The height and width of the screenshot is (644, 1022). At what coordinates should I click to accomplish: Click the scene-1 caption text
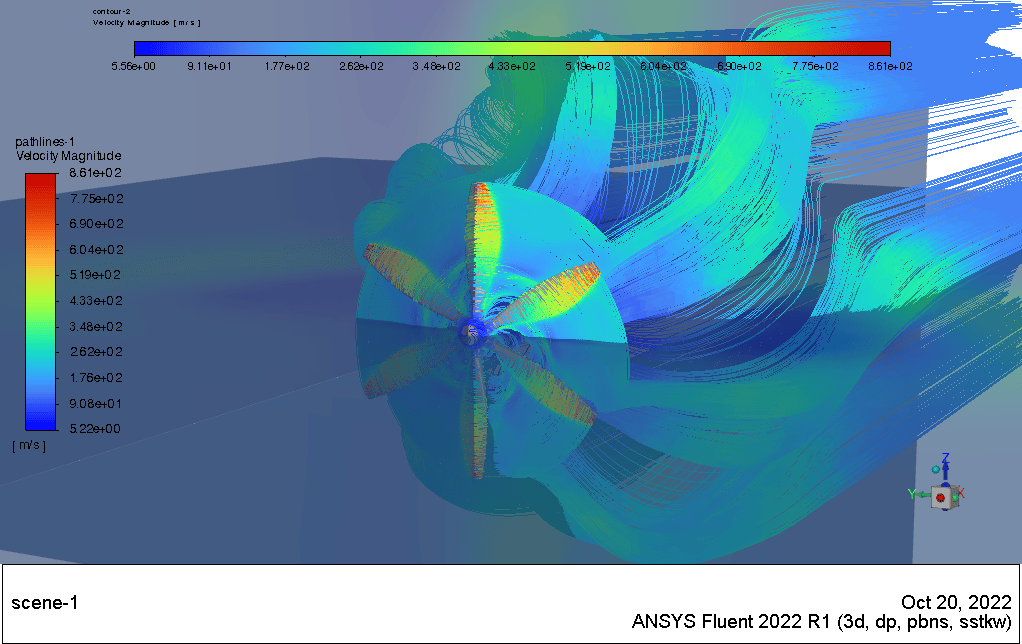coord(44,603)
